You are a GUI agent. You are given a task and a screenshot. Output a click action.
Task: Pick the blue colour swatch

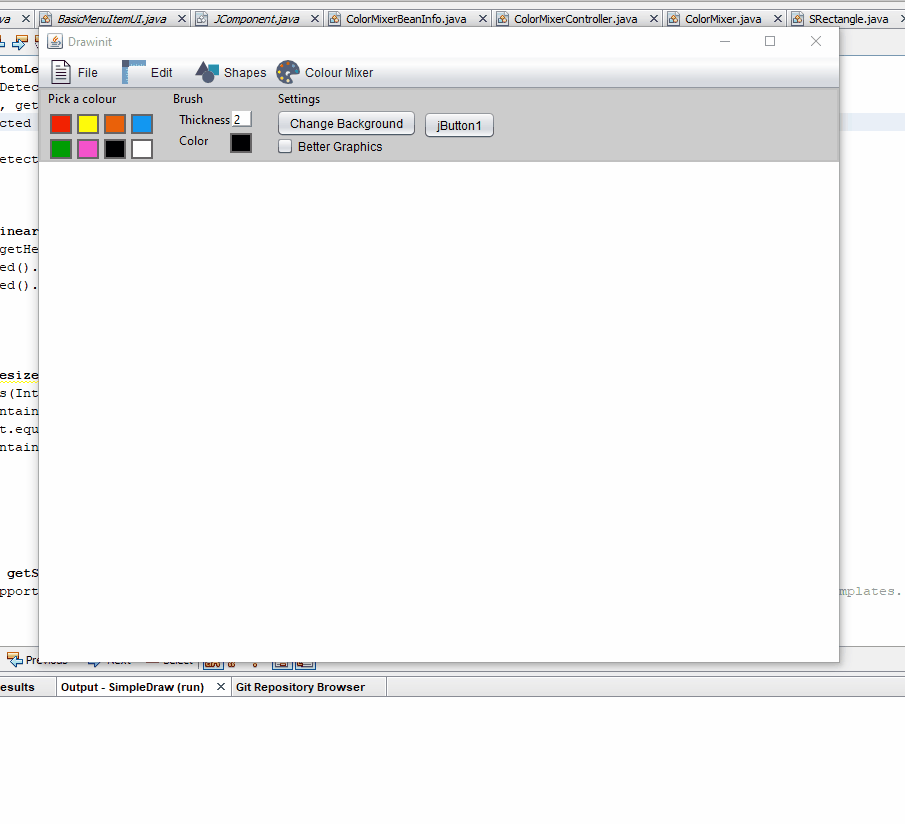click(142, 123)
